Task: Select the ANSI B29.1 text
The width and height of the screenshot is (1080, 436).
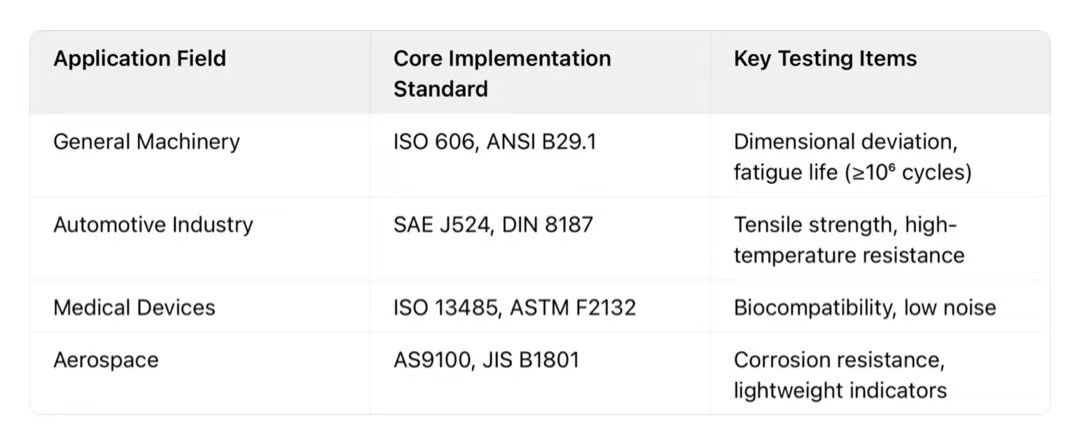Action: (x=543, y=142)
